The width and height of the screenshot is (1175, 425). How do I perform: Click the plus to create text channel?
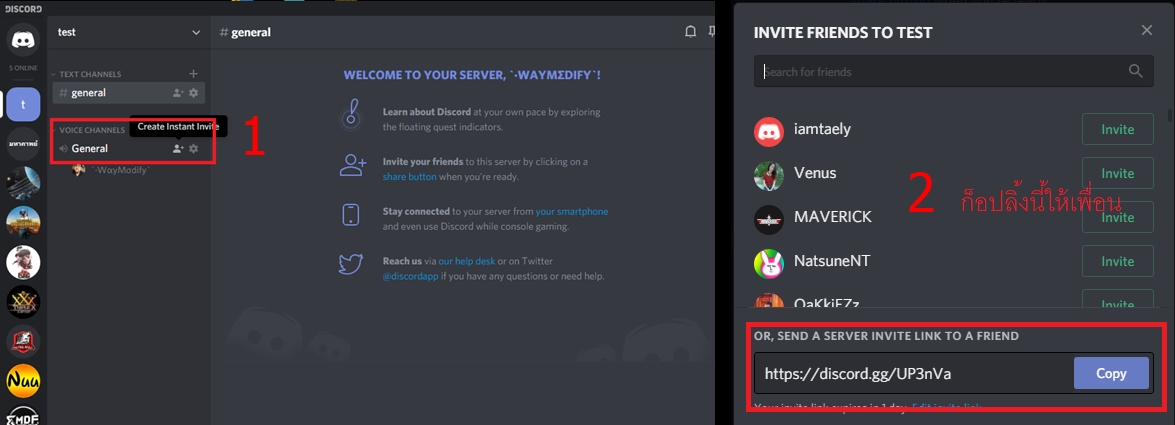(193, 73)
